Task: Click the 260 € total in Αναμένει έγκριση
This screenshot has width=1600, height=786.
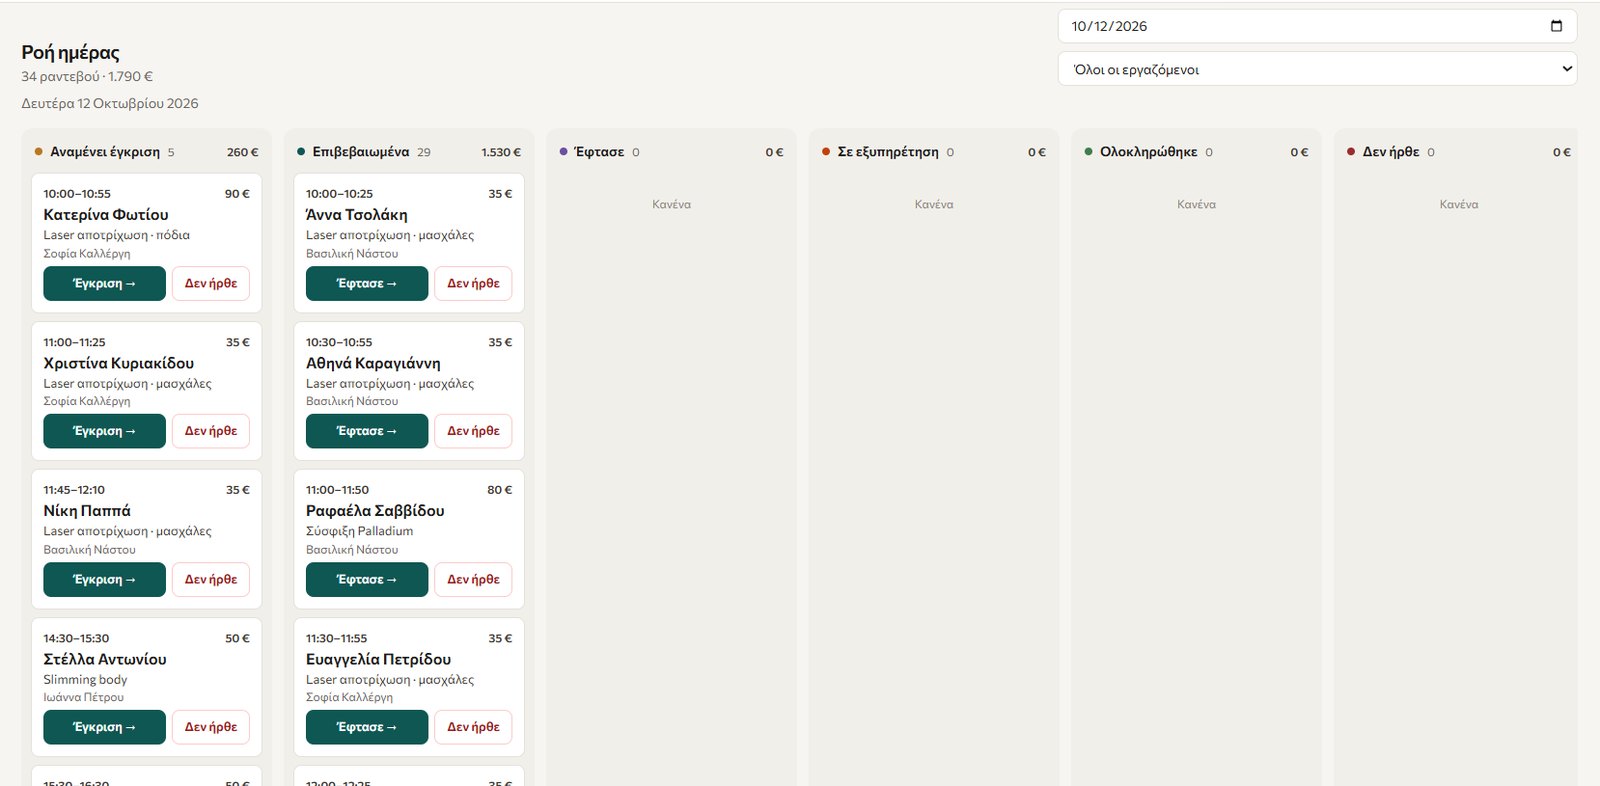Action: coord(242,152)
